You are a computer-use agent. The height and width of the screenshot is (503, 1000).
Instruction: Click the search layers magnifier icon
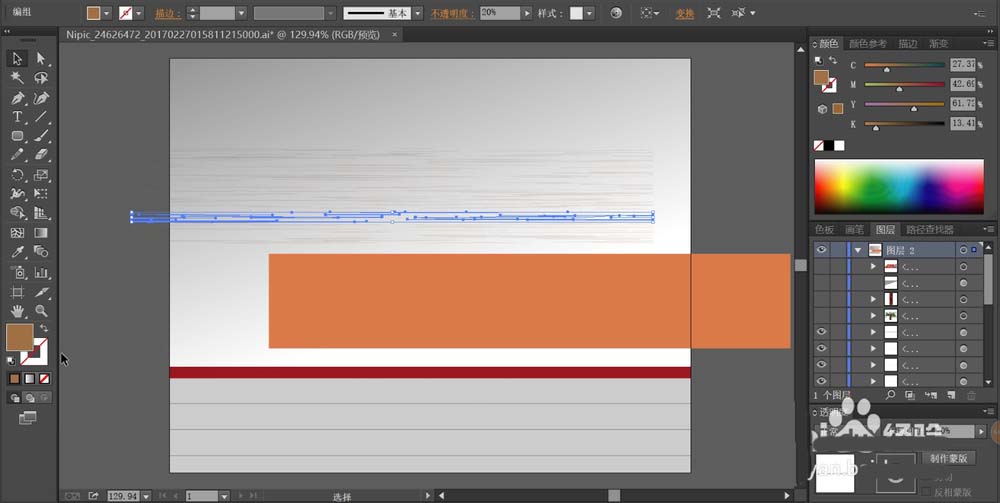tap(891, 396)
